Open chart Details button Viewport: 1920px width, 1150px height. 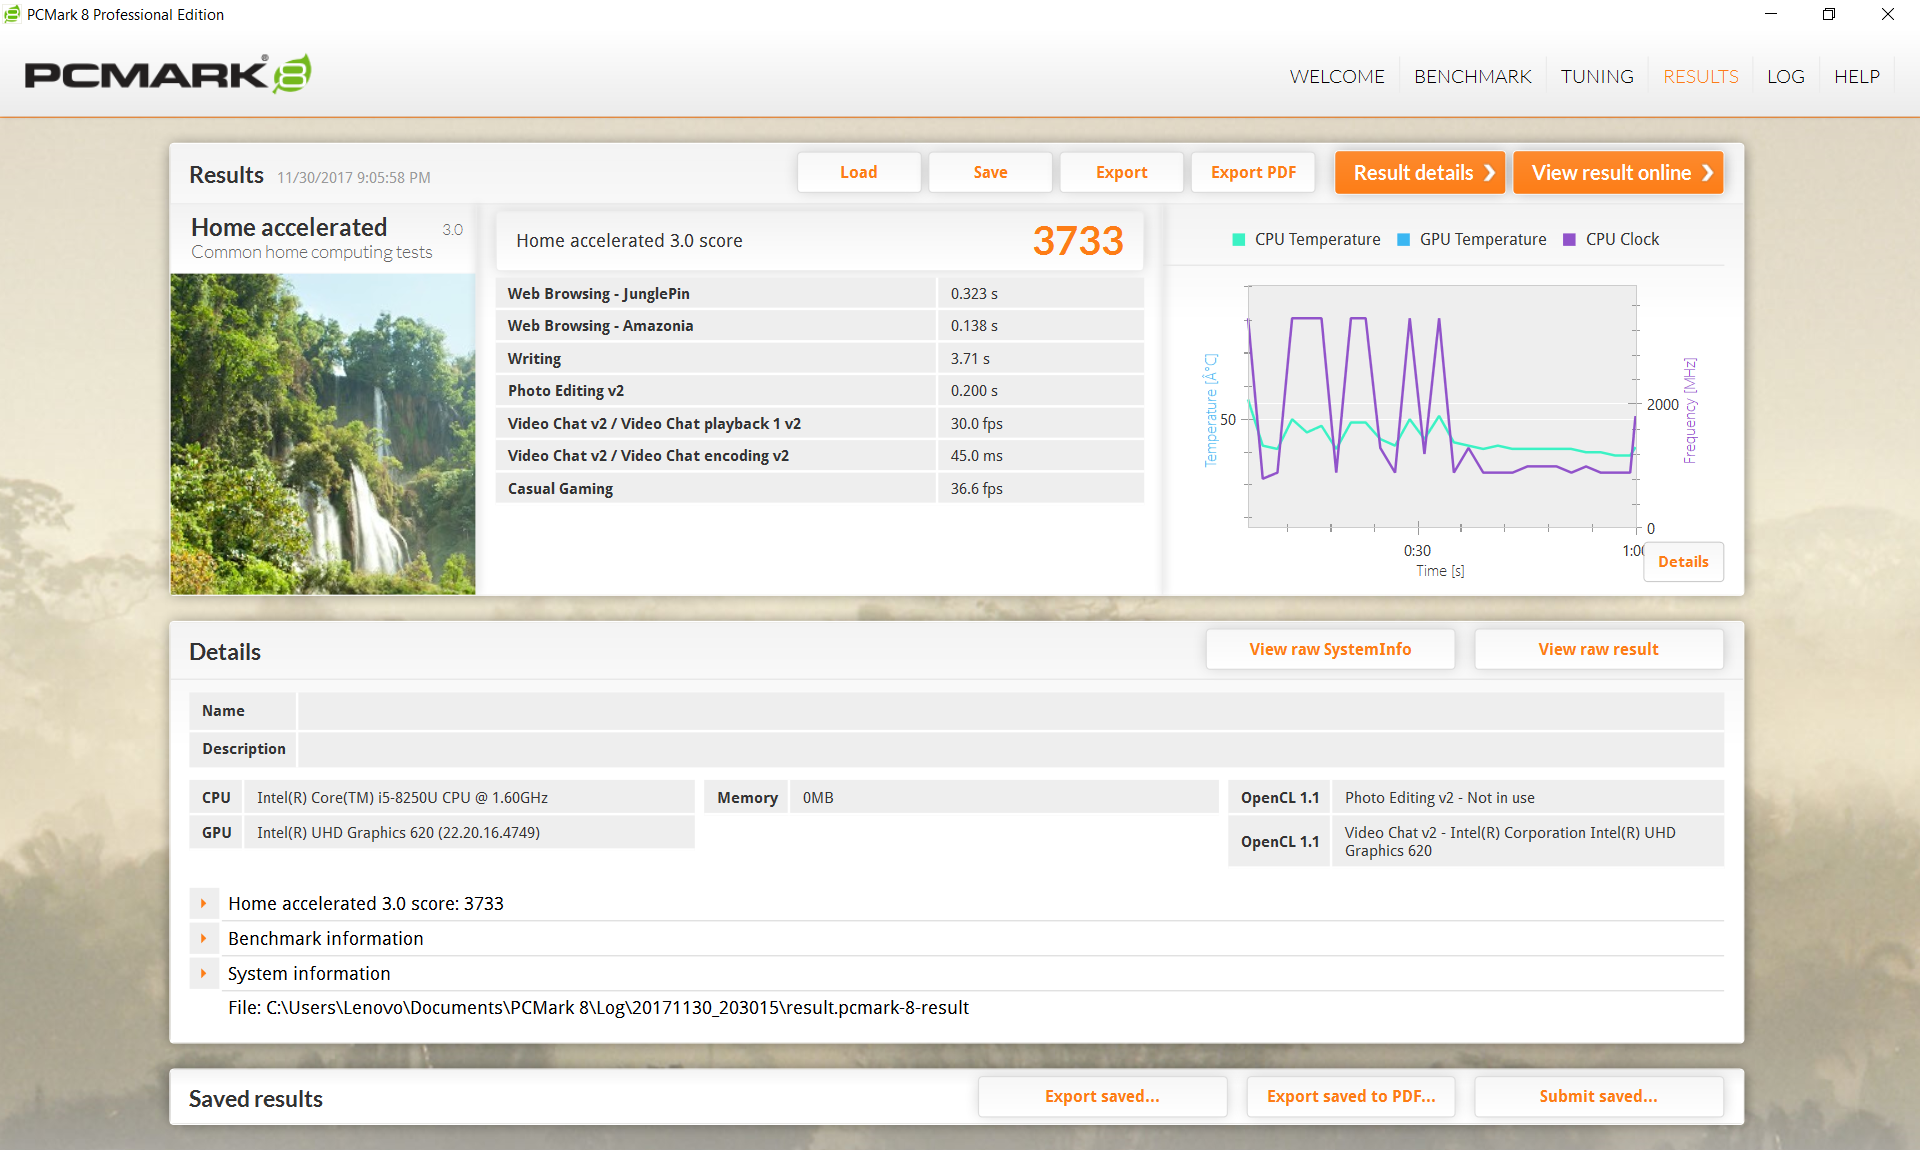pyautogui.click(x=1683, y=562)
